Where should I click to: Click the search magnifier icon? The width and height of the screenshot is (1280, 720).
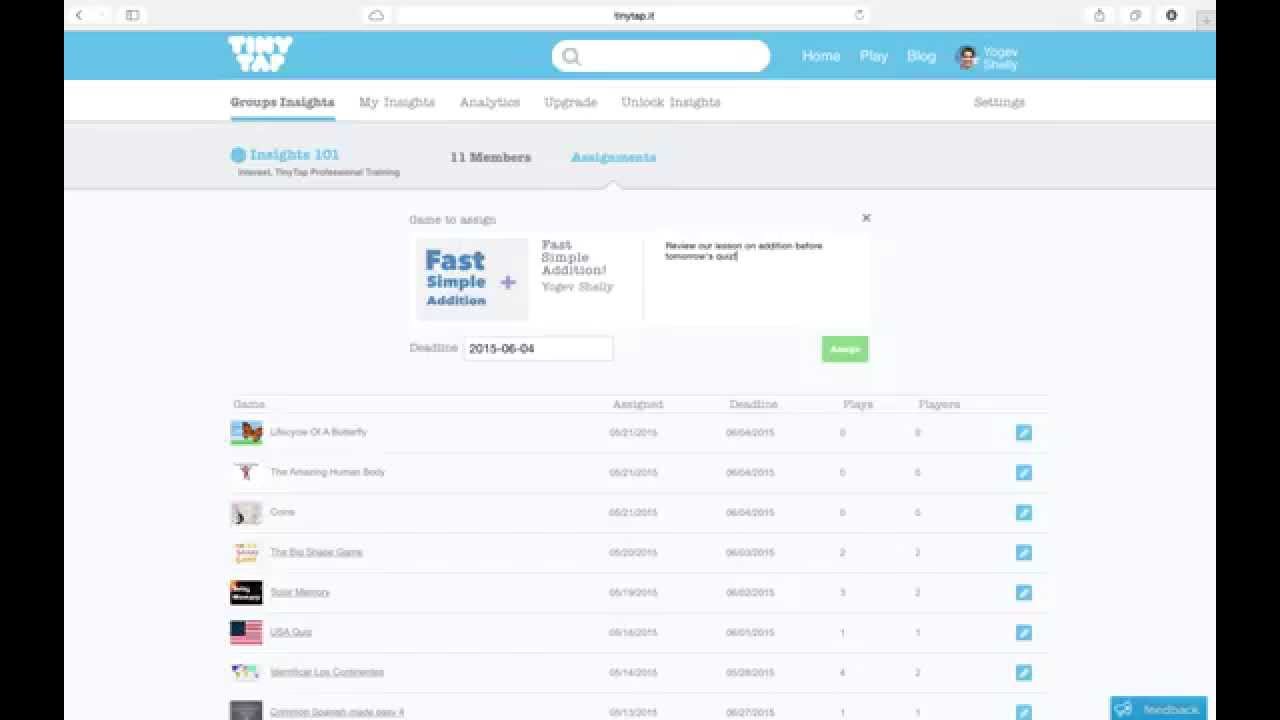[x=571, y=57]
